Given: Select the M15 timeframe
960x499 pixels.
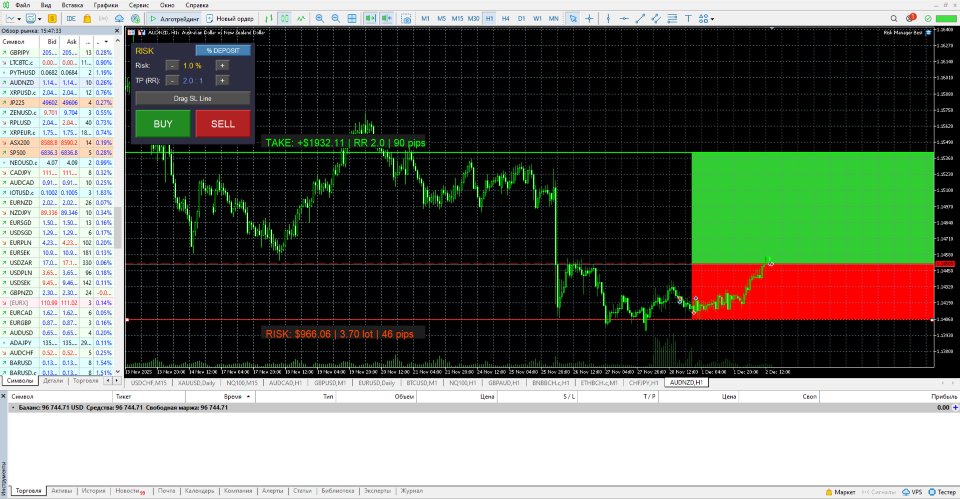Looking at the screenshot, I should pos(457,18).
